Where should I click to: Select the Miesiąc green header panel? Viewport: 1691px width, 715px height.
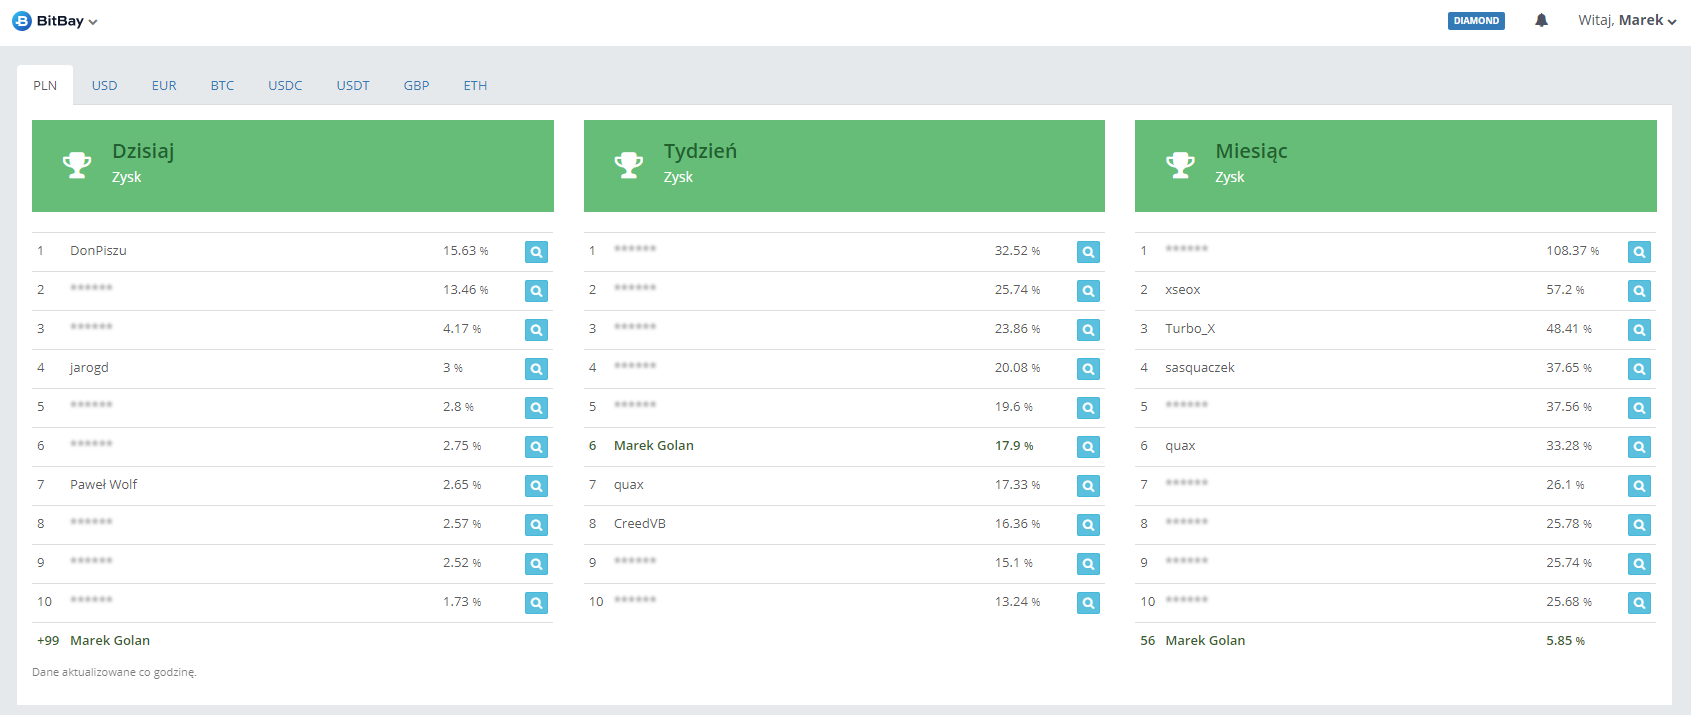1395,165
